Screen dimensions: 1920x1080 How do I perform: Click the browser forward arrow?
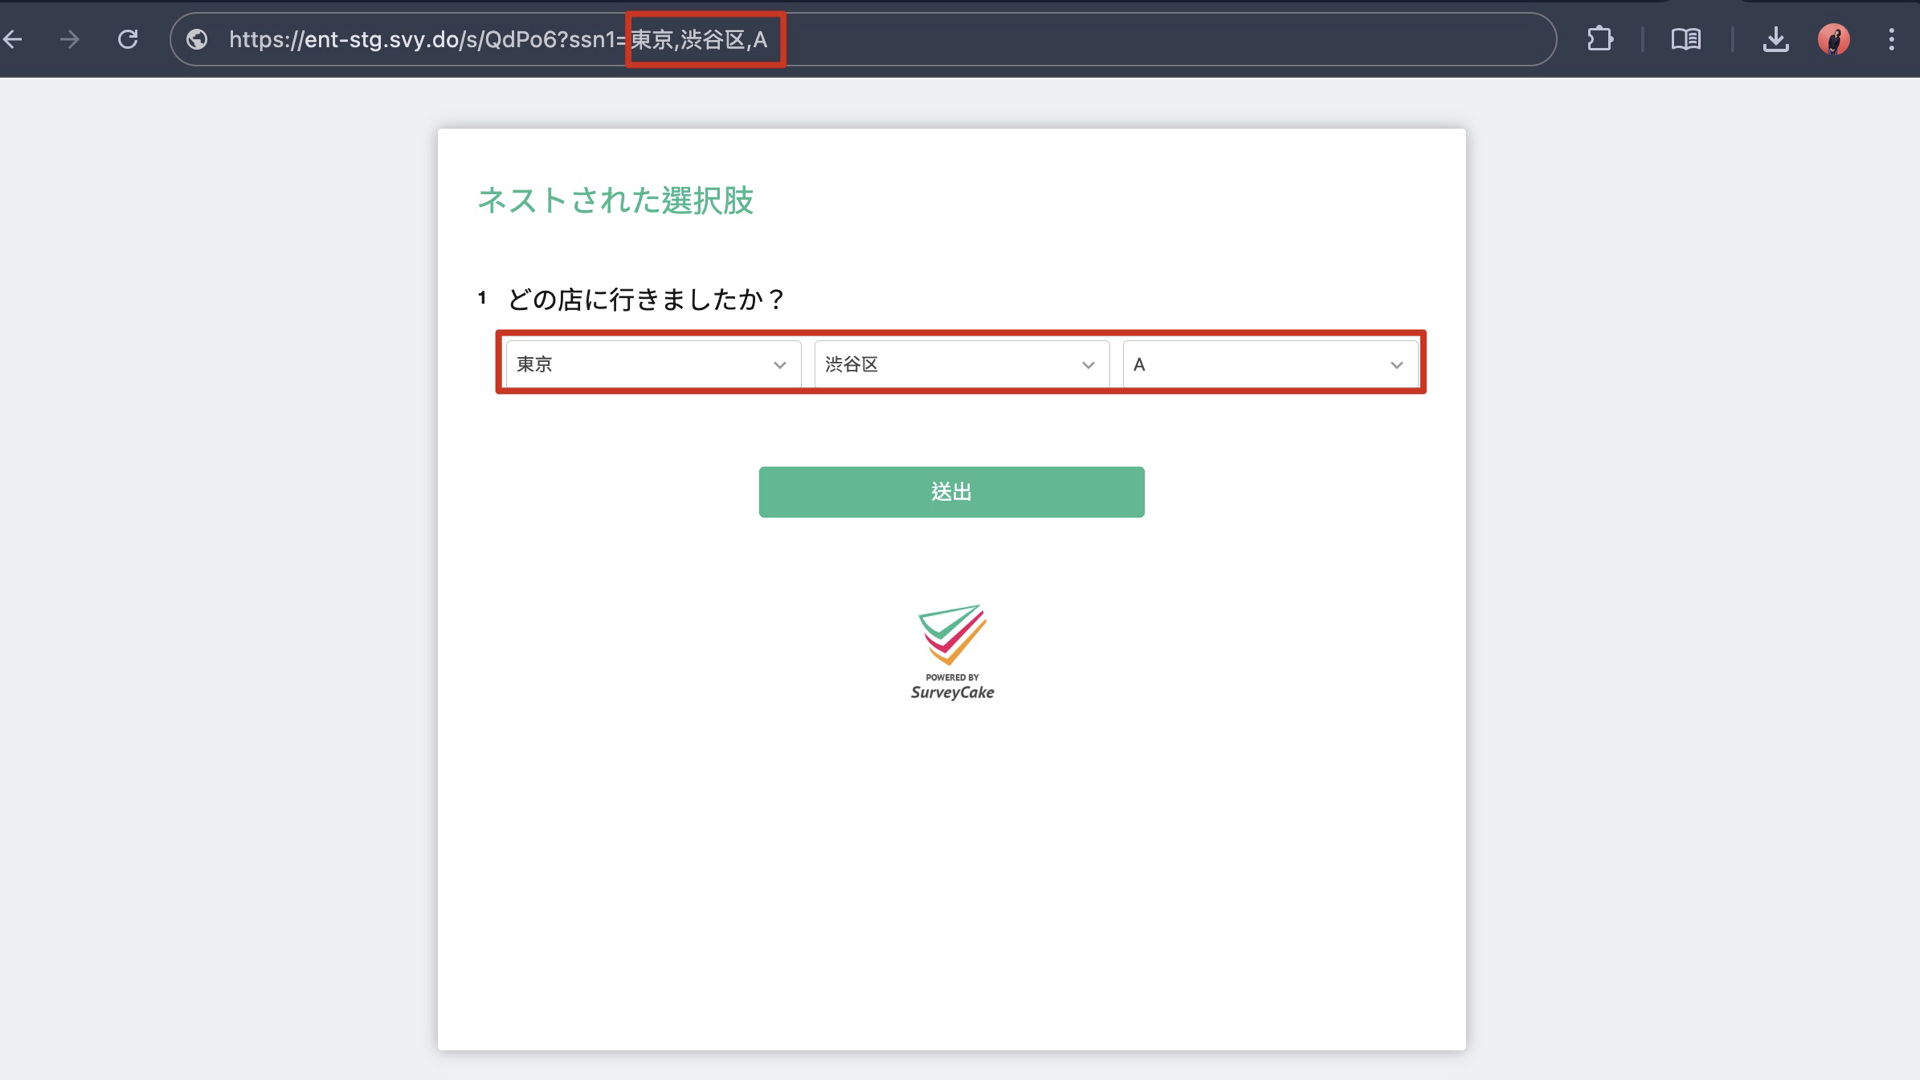69,40
